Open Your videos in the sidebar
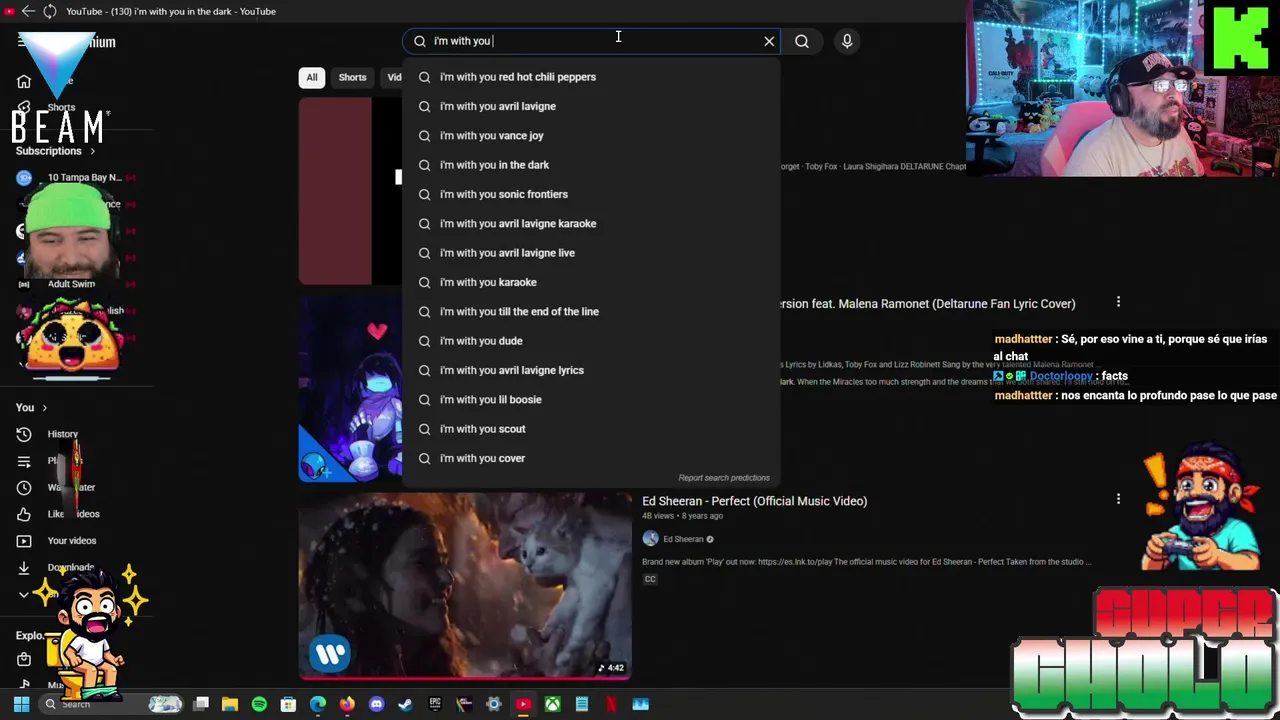Image resolution: width=1280 pixels, height=720 pixels. [72, 541]
